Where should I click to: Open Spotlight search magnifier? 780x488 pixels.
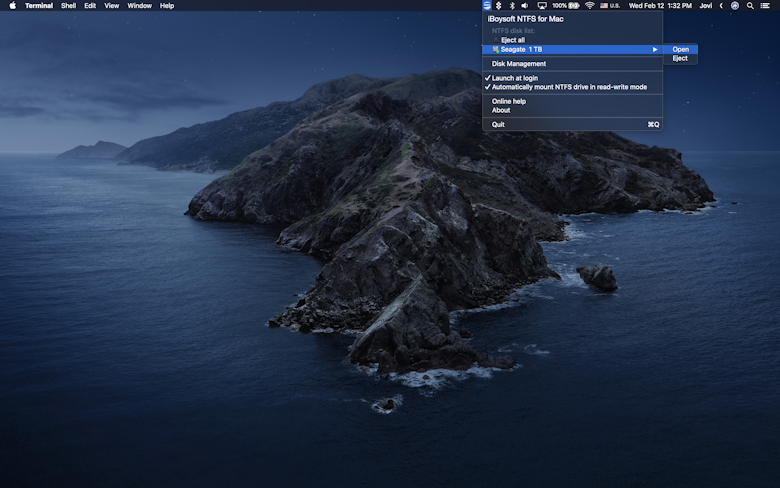point(750,5)
